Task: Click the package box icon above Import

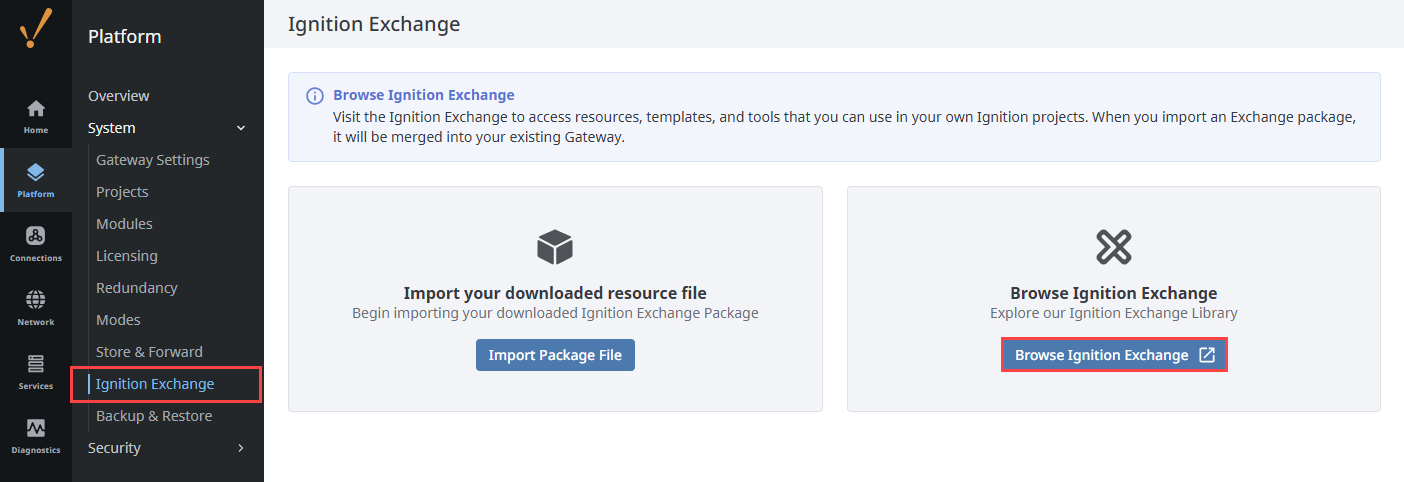Action: click(555, 246)
